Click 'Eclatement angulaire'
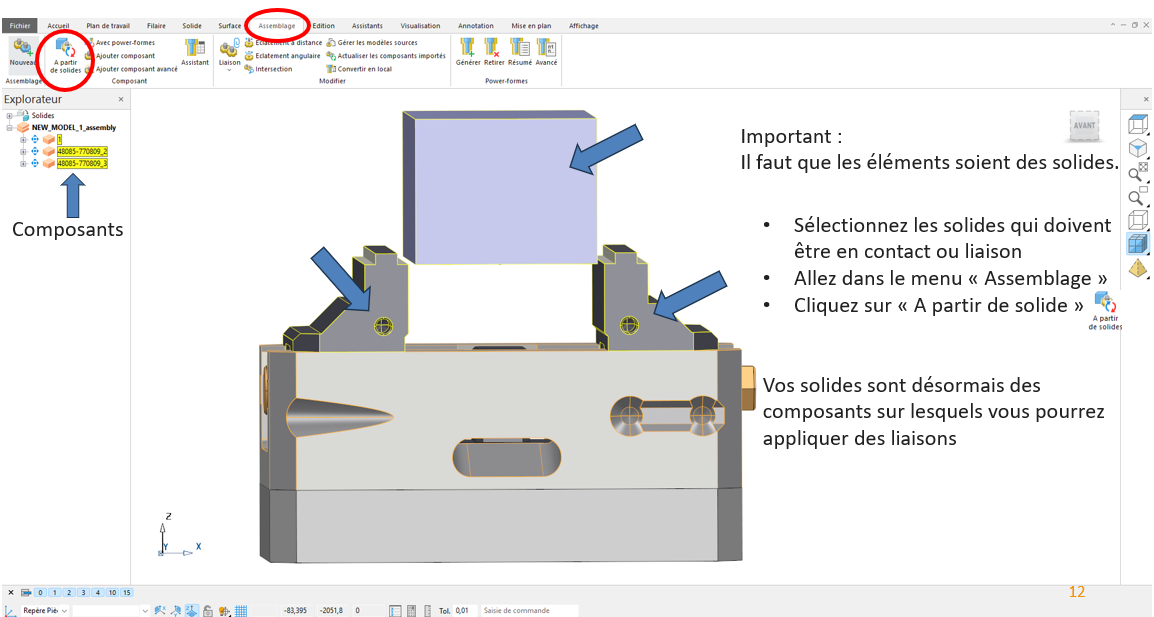The width and height of the screenshot is (1154, 617). pyautogui.click(x=283, y=56)
